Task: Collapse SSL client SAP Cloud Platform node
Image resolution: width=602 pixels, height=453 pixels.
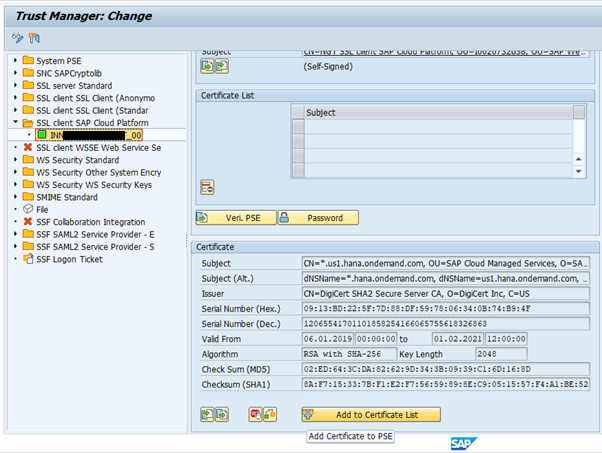Action: (15, 122)
